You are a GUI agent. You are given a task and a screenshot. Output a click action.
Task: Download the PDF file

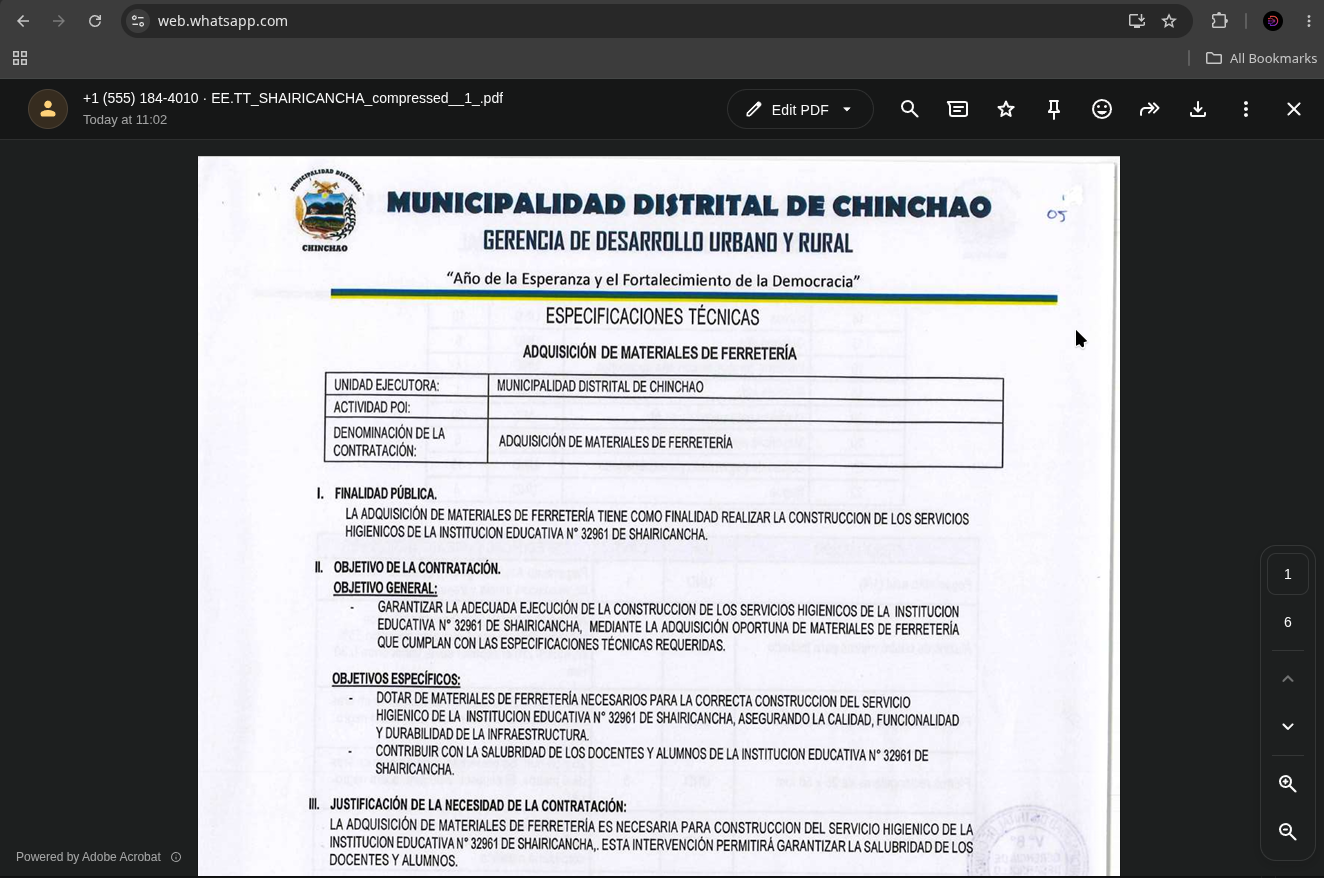1198,109
